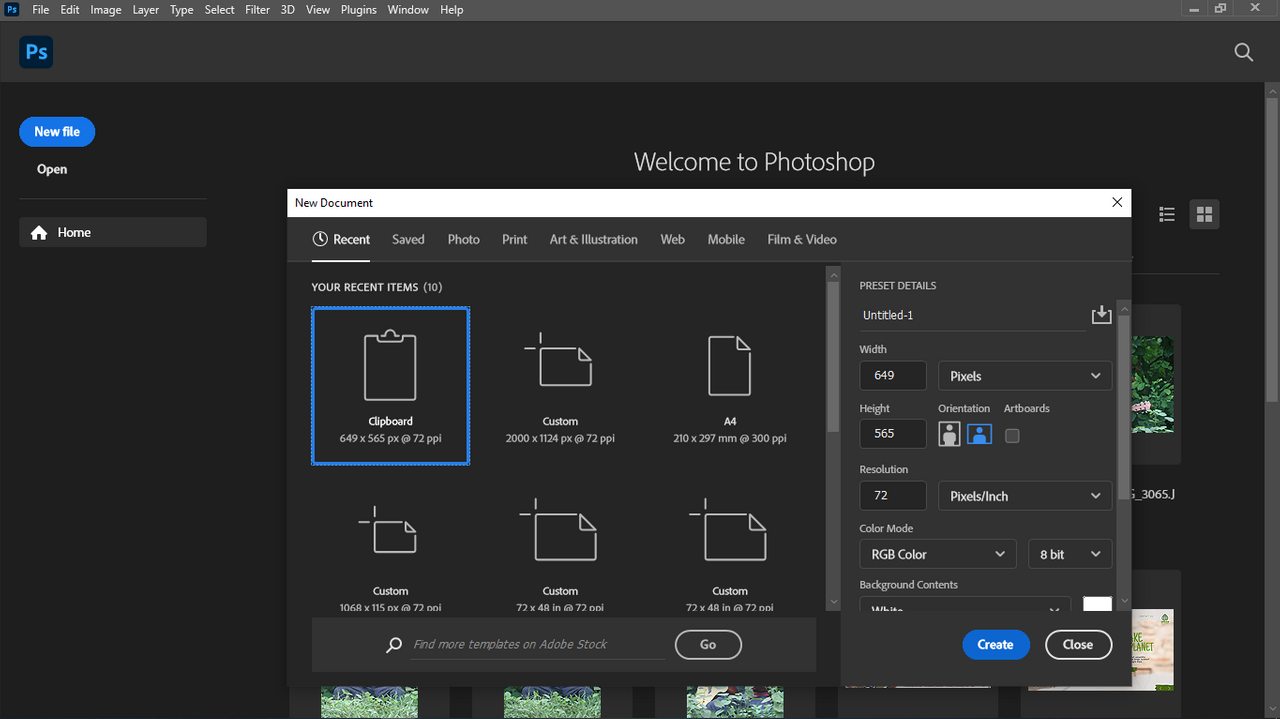Open the RGB Color mode dropdown

(938, 554)
